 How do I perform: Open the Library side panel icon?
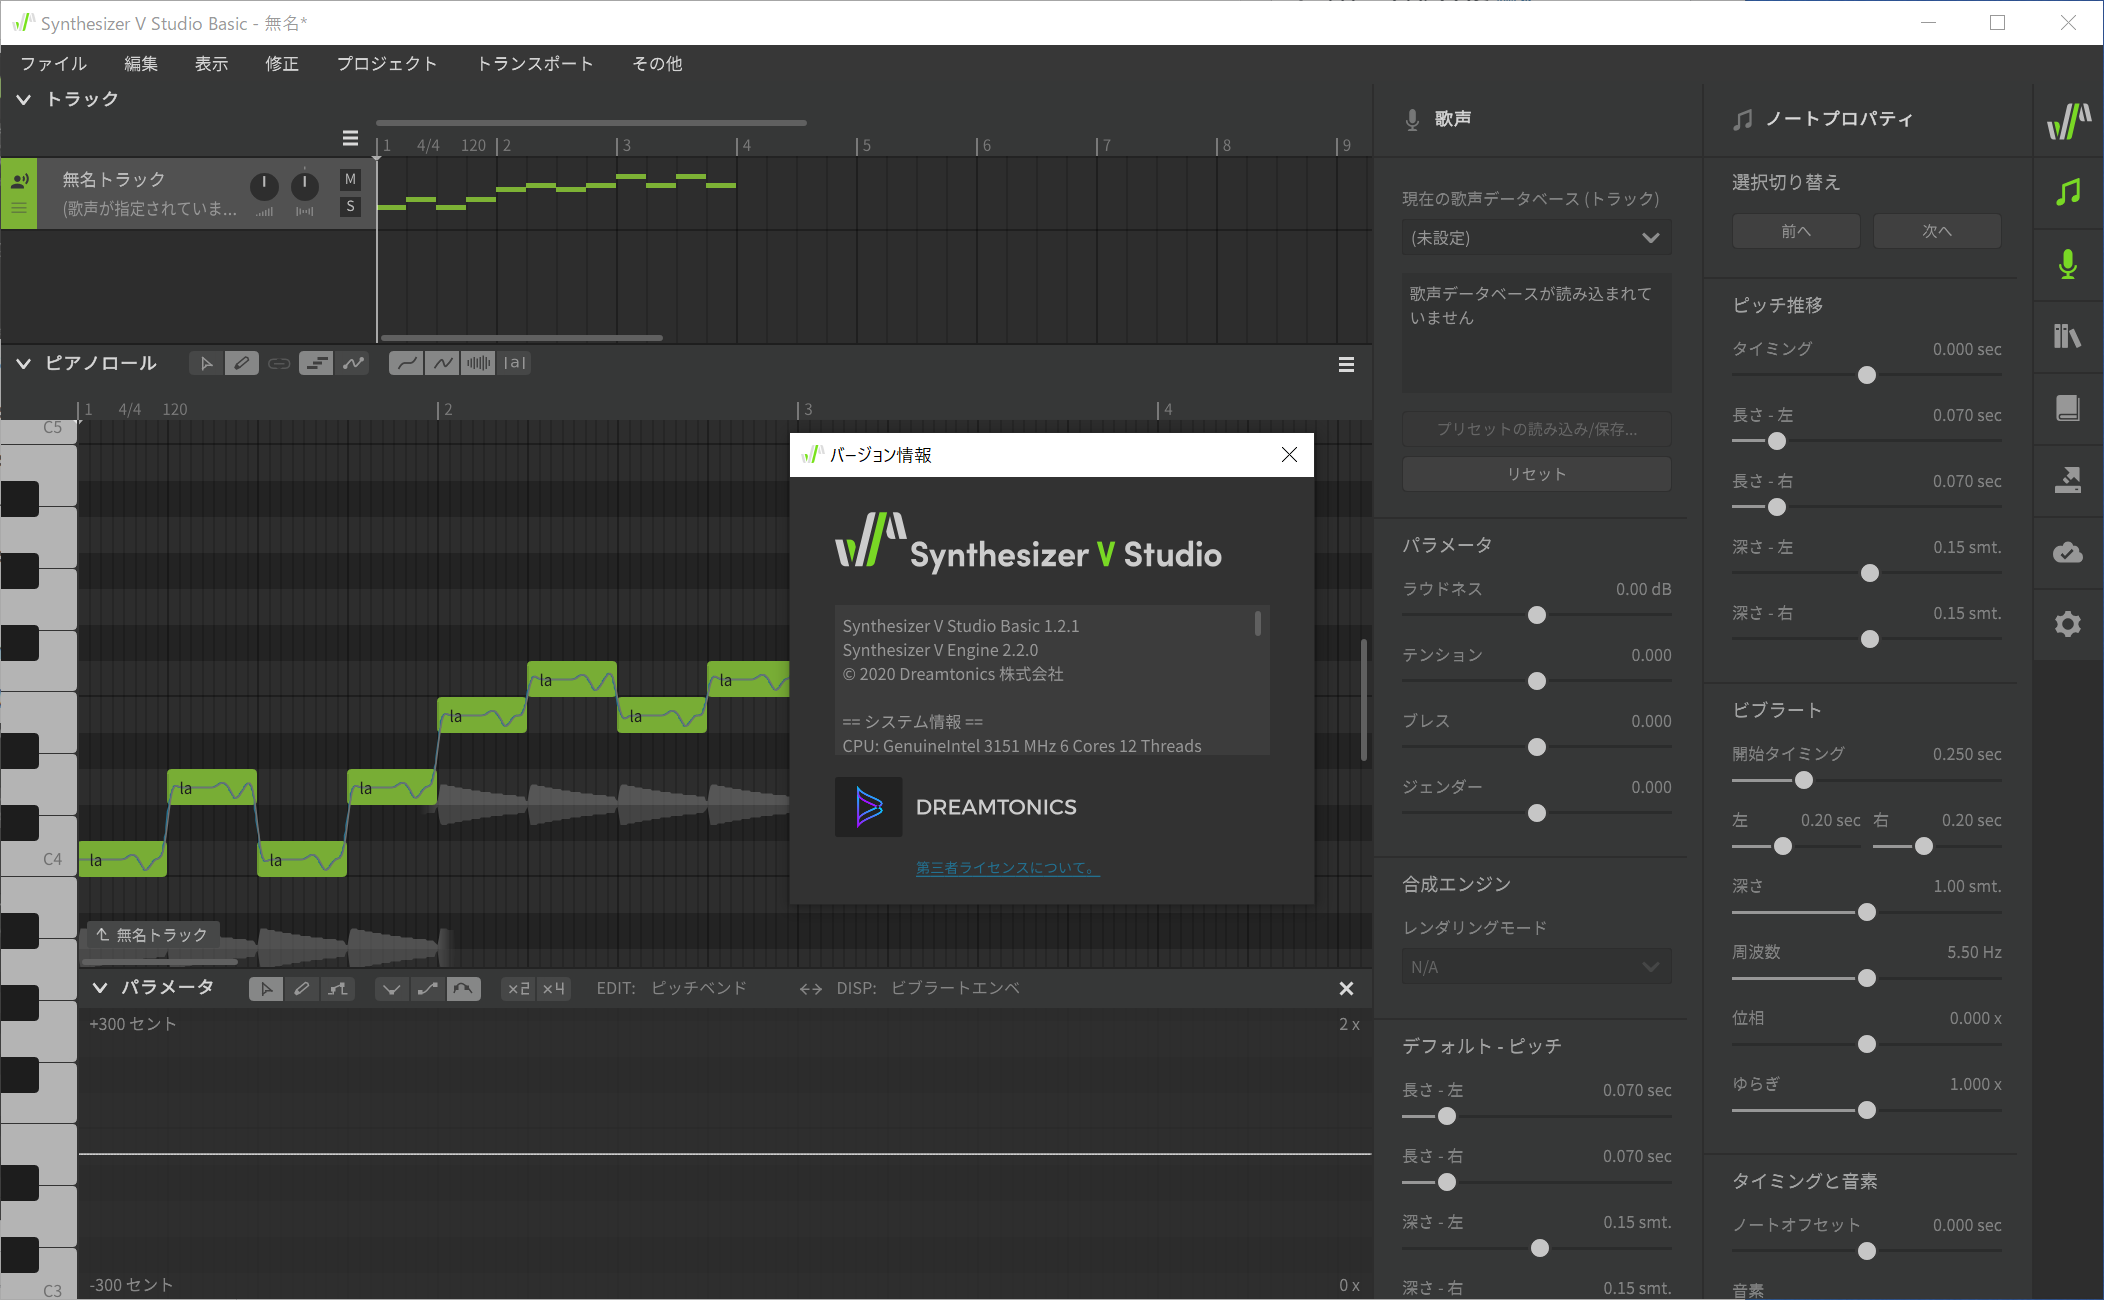[2068, 336]
